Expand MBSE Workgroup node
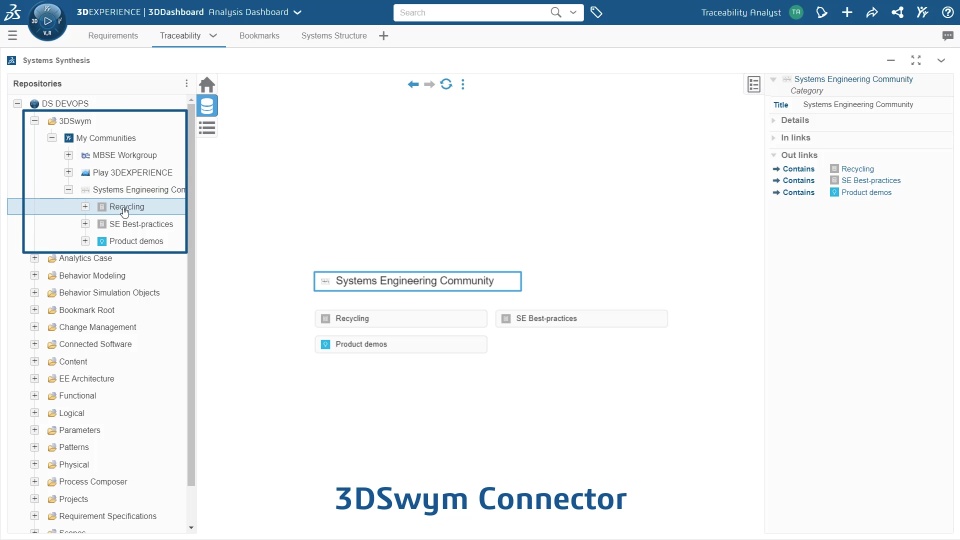The height and width of the screenshot is (540, 960). tap(69, 155)
